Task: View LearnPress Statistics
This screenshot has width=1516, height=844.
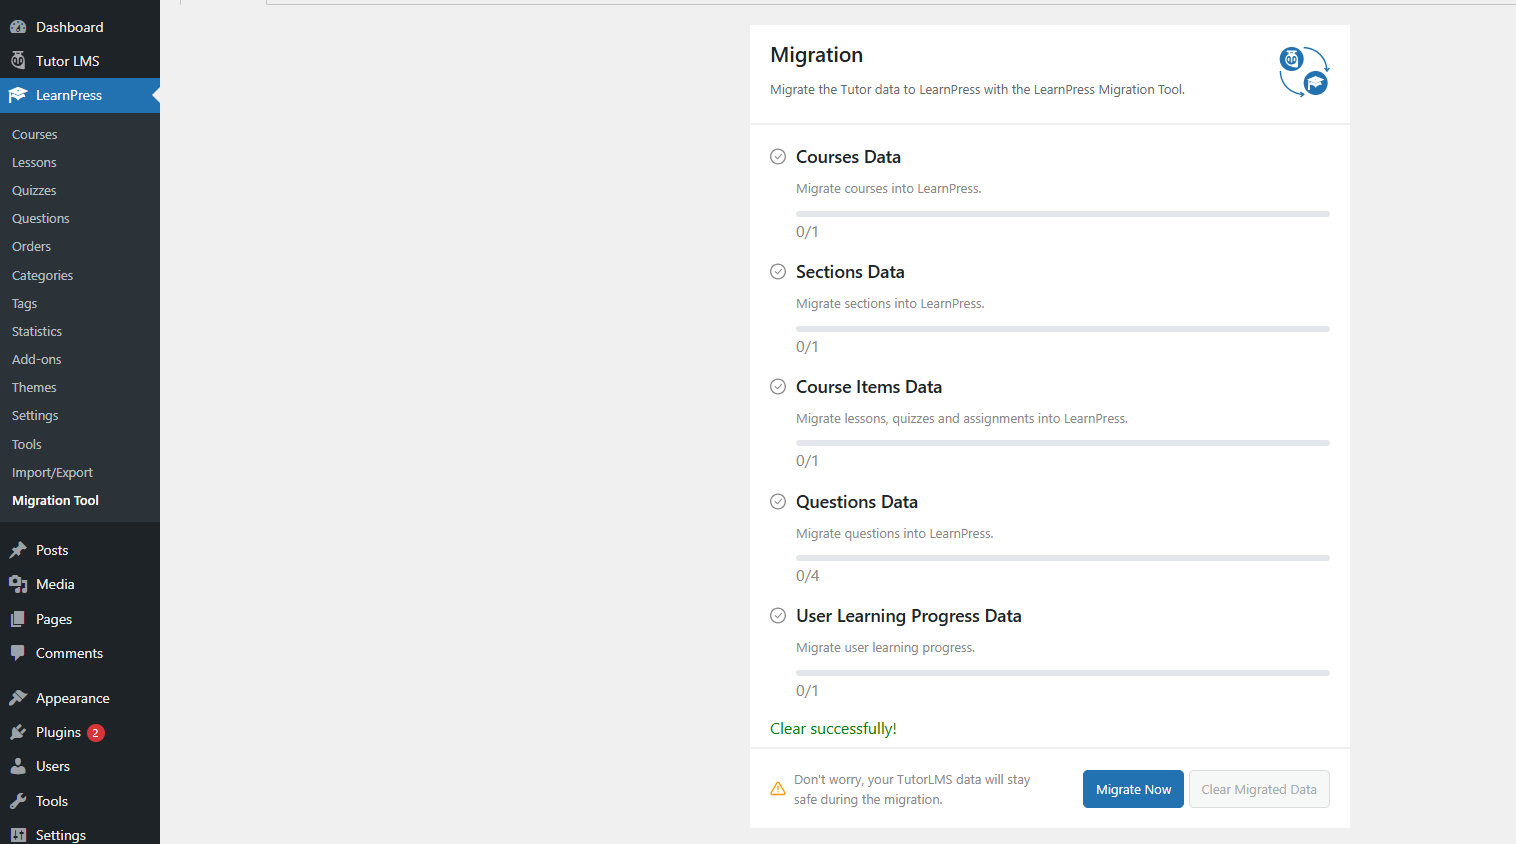Action: [x=37, y=331]
